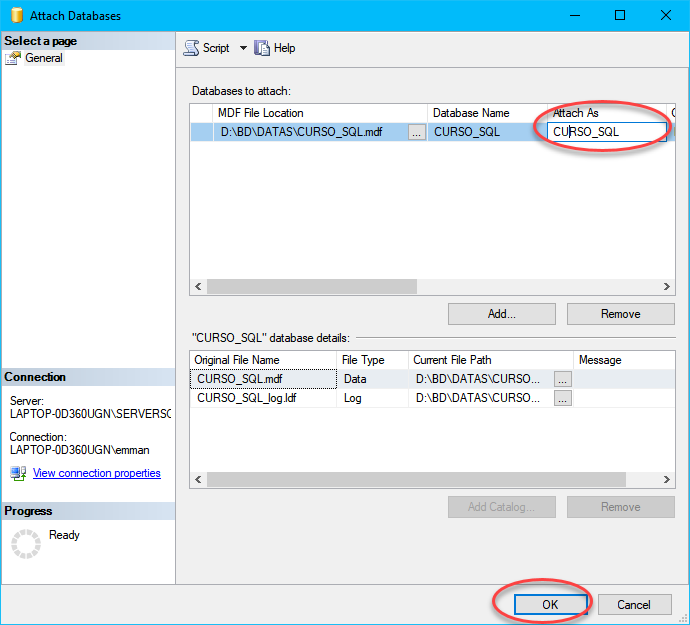Click the Attach As column header
This screenshot has width=690, height=625.
coord(607,113)
